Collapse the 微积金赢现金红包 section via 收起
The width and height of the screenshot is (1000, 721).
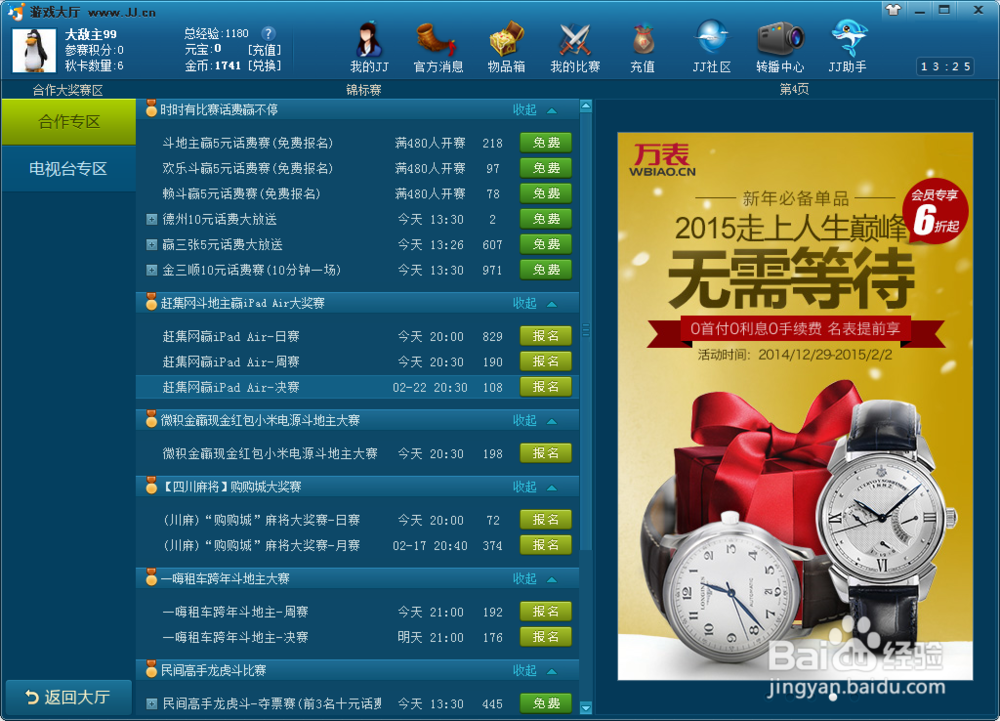534,421
